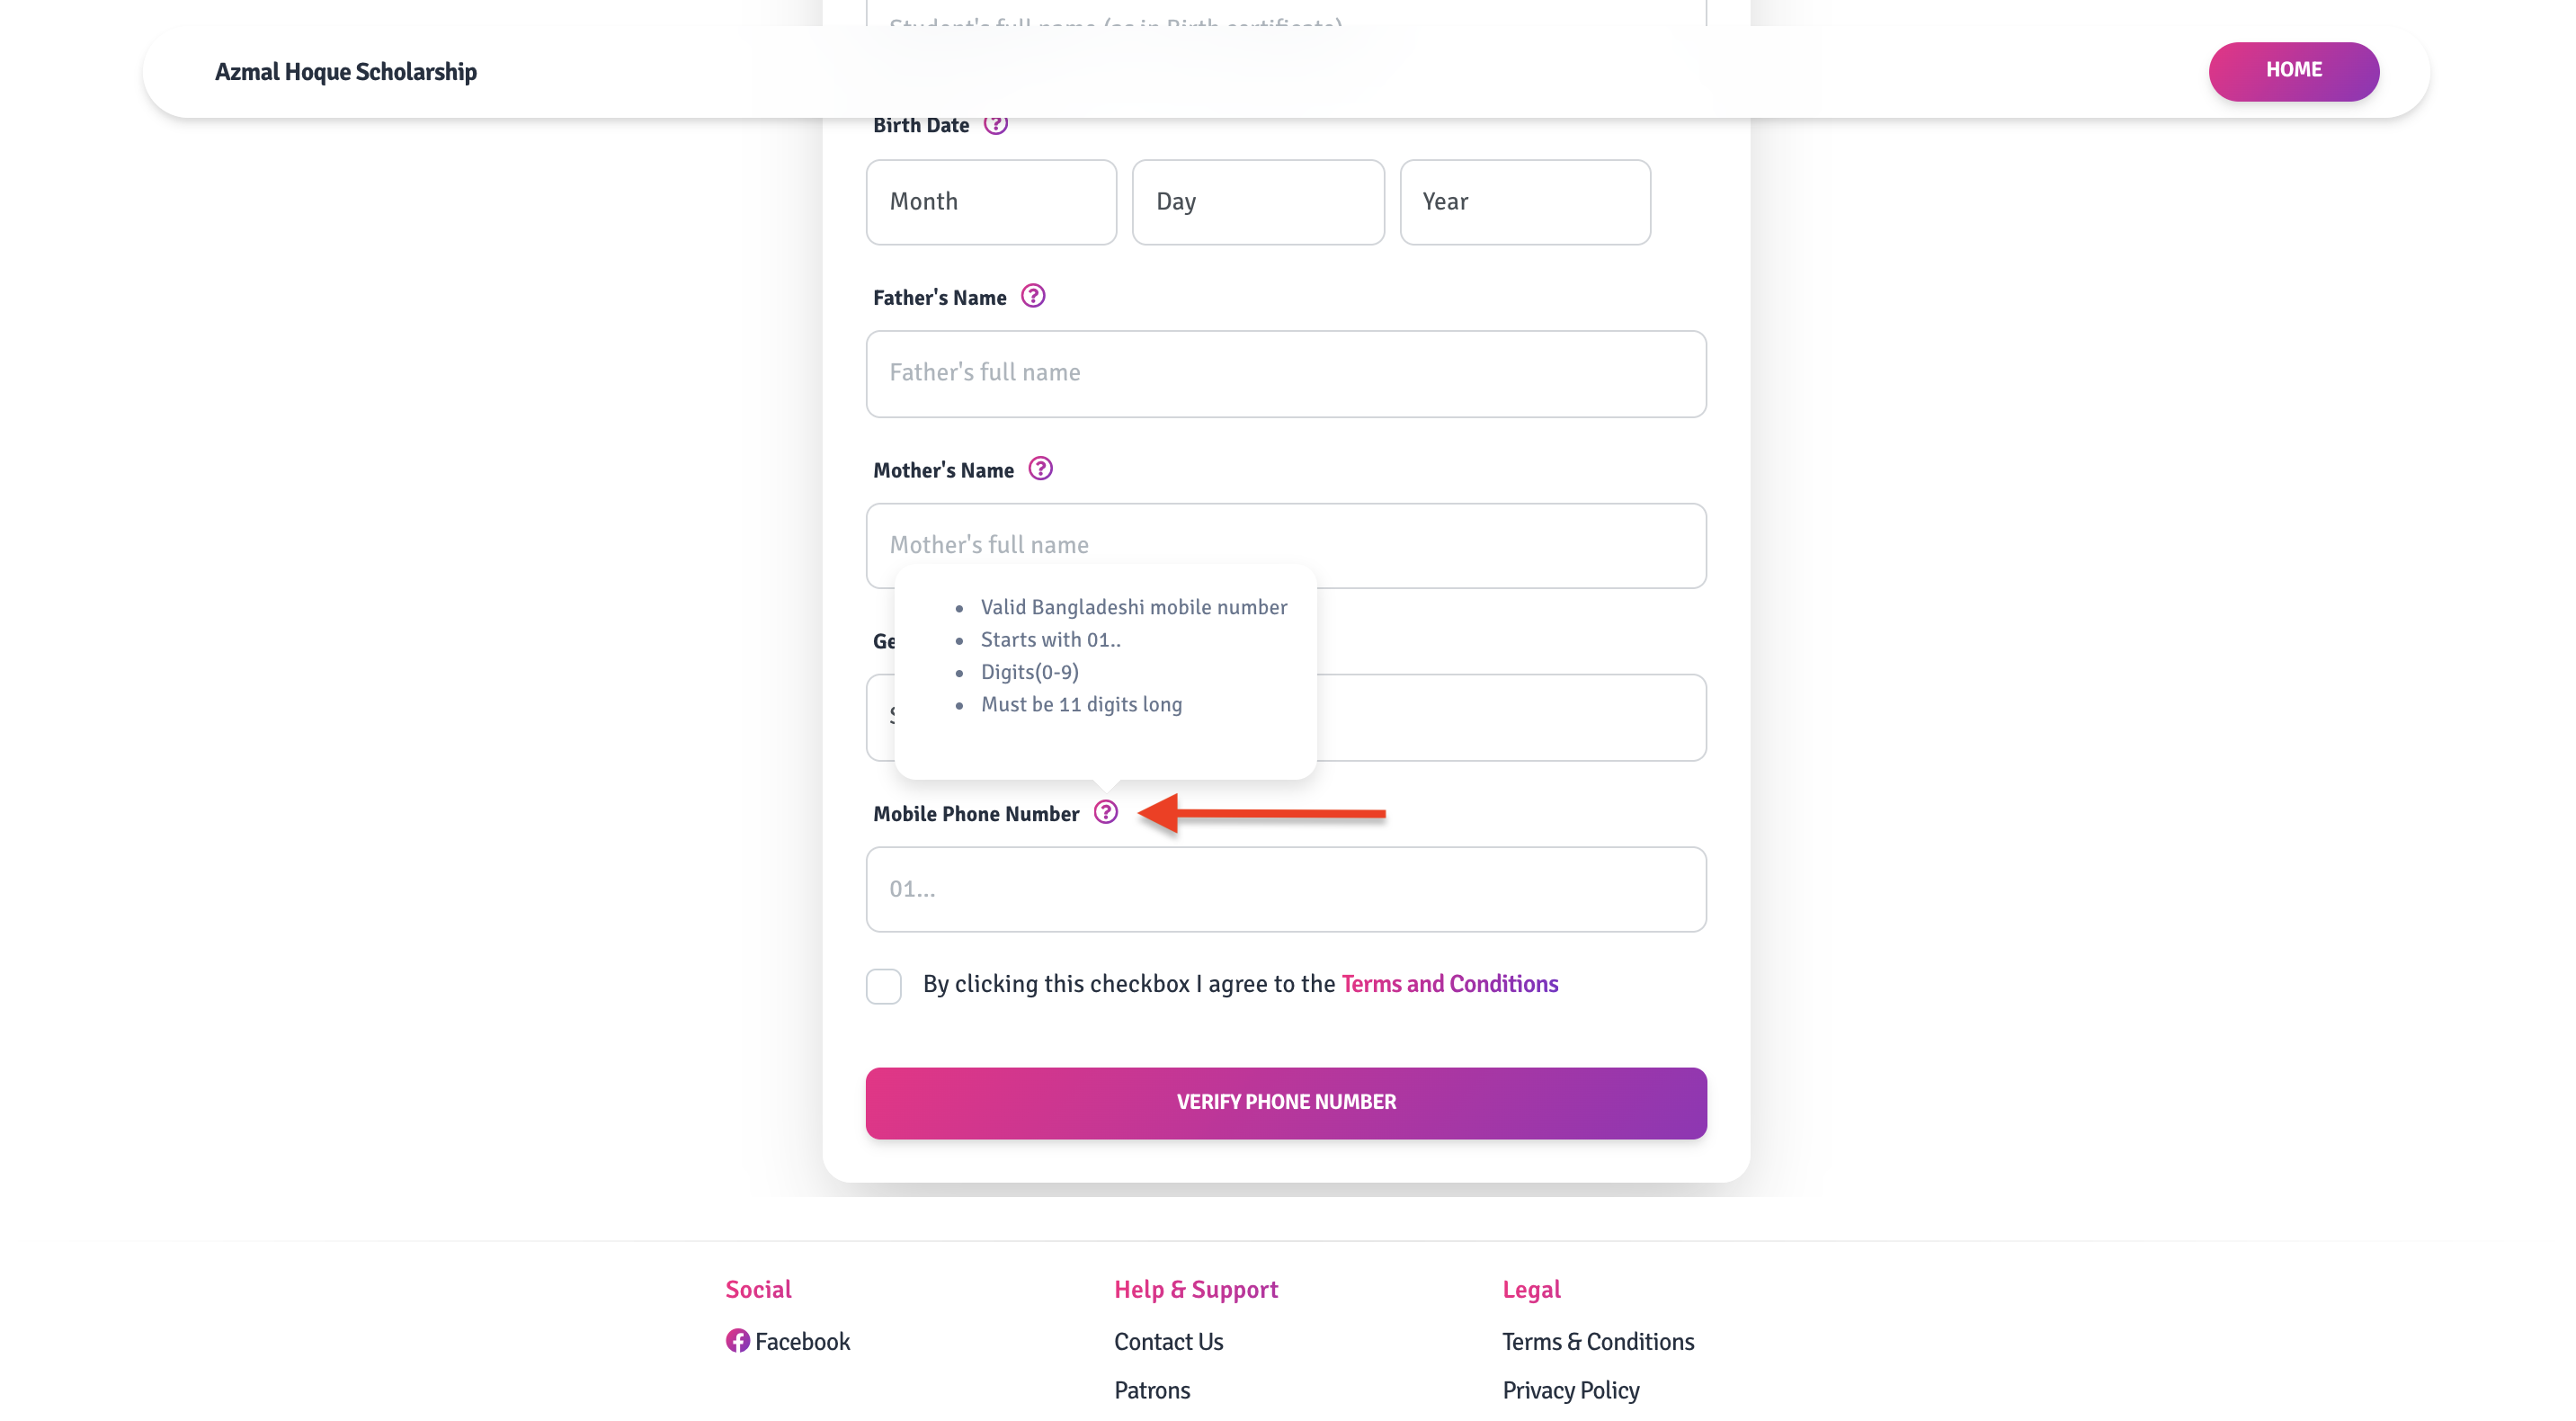Open the Day dropdown for birth date
The image size is (2576, 1421).
point(1258,202)
